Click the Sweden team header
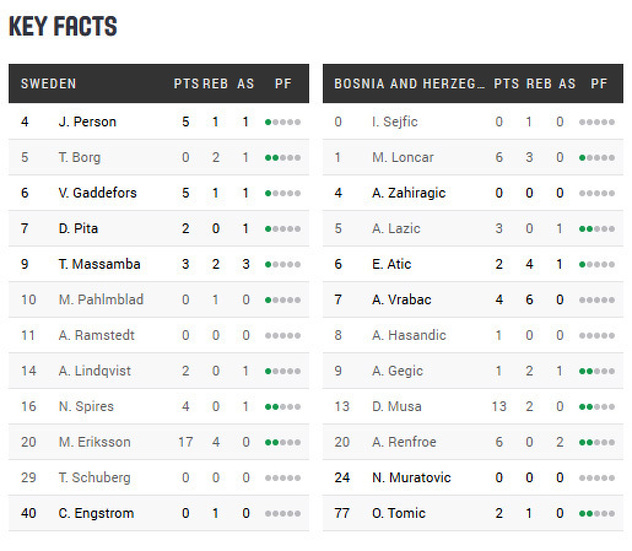The height and width of the screenshot is (551, 632). pyautogui.click(x=49, y=84)
